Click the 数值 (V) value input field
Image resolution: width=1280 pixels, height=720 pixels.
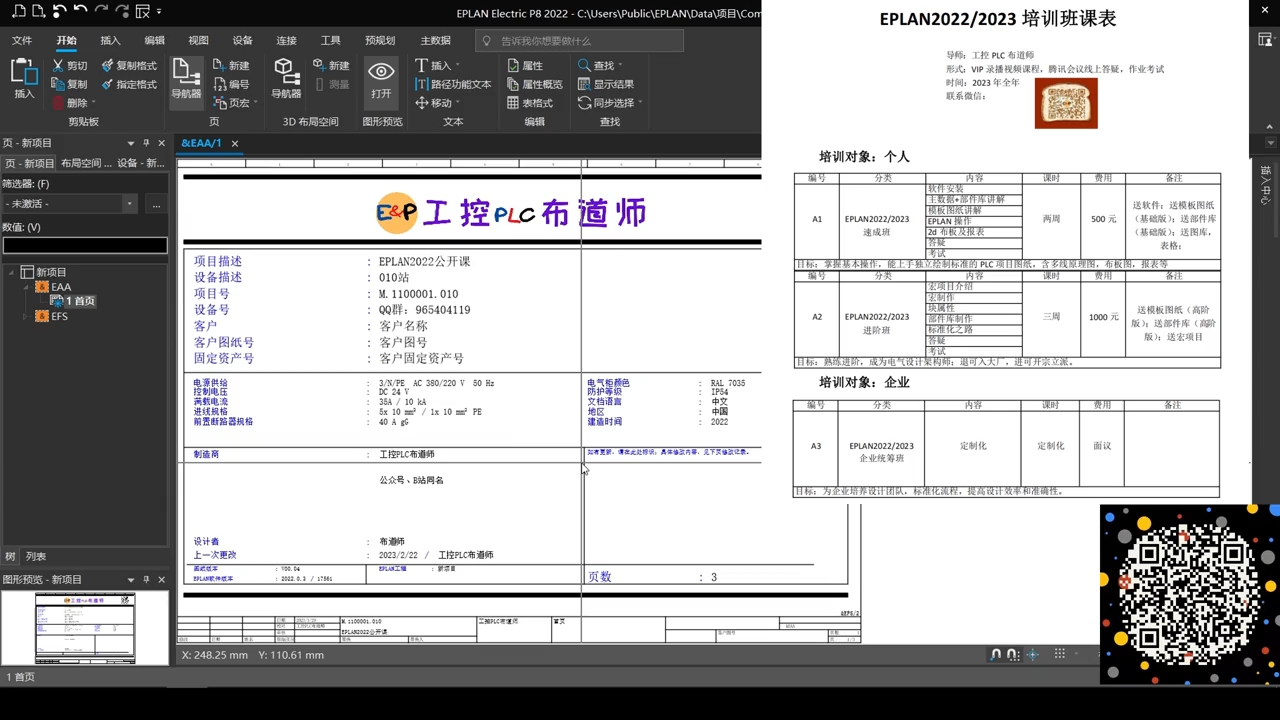85,245
